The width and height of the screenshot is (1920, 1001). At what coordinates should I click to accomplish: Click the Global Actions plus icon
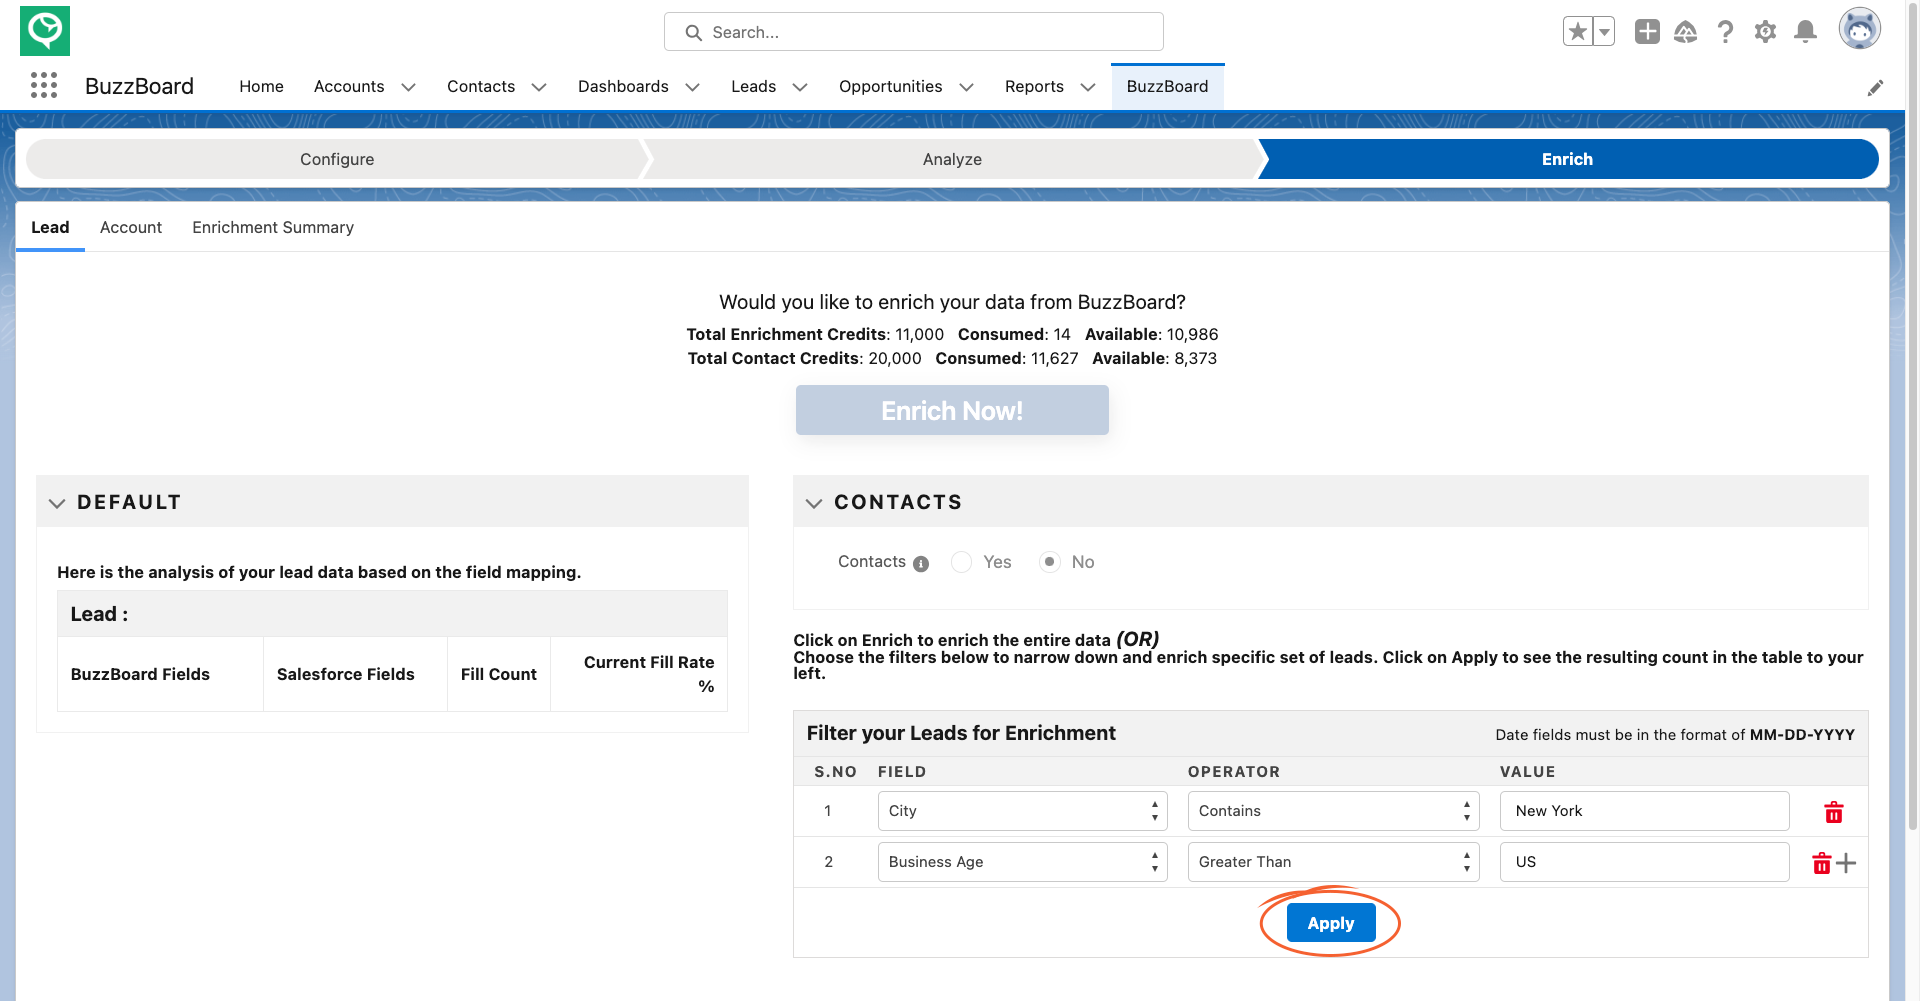[x=1647, y=32]
